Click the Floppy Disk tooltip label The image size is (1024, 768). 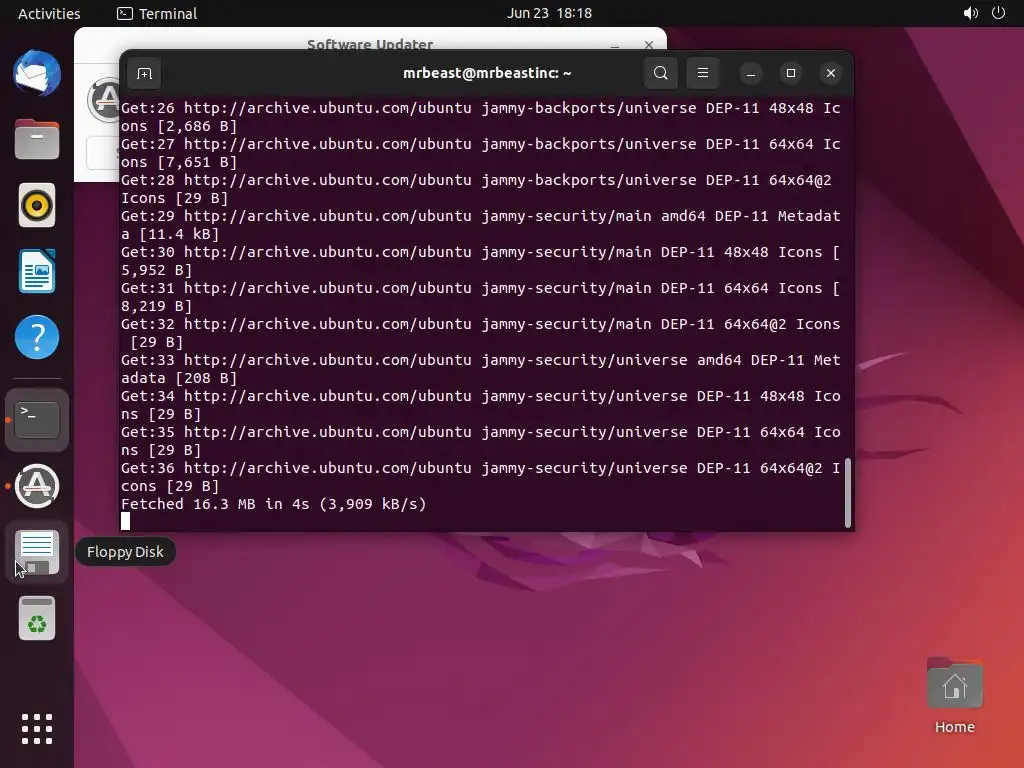(125, 552)
